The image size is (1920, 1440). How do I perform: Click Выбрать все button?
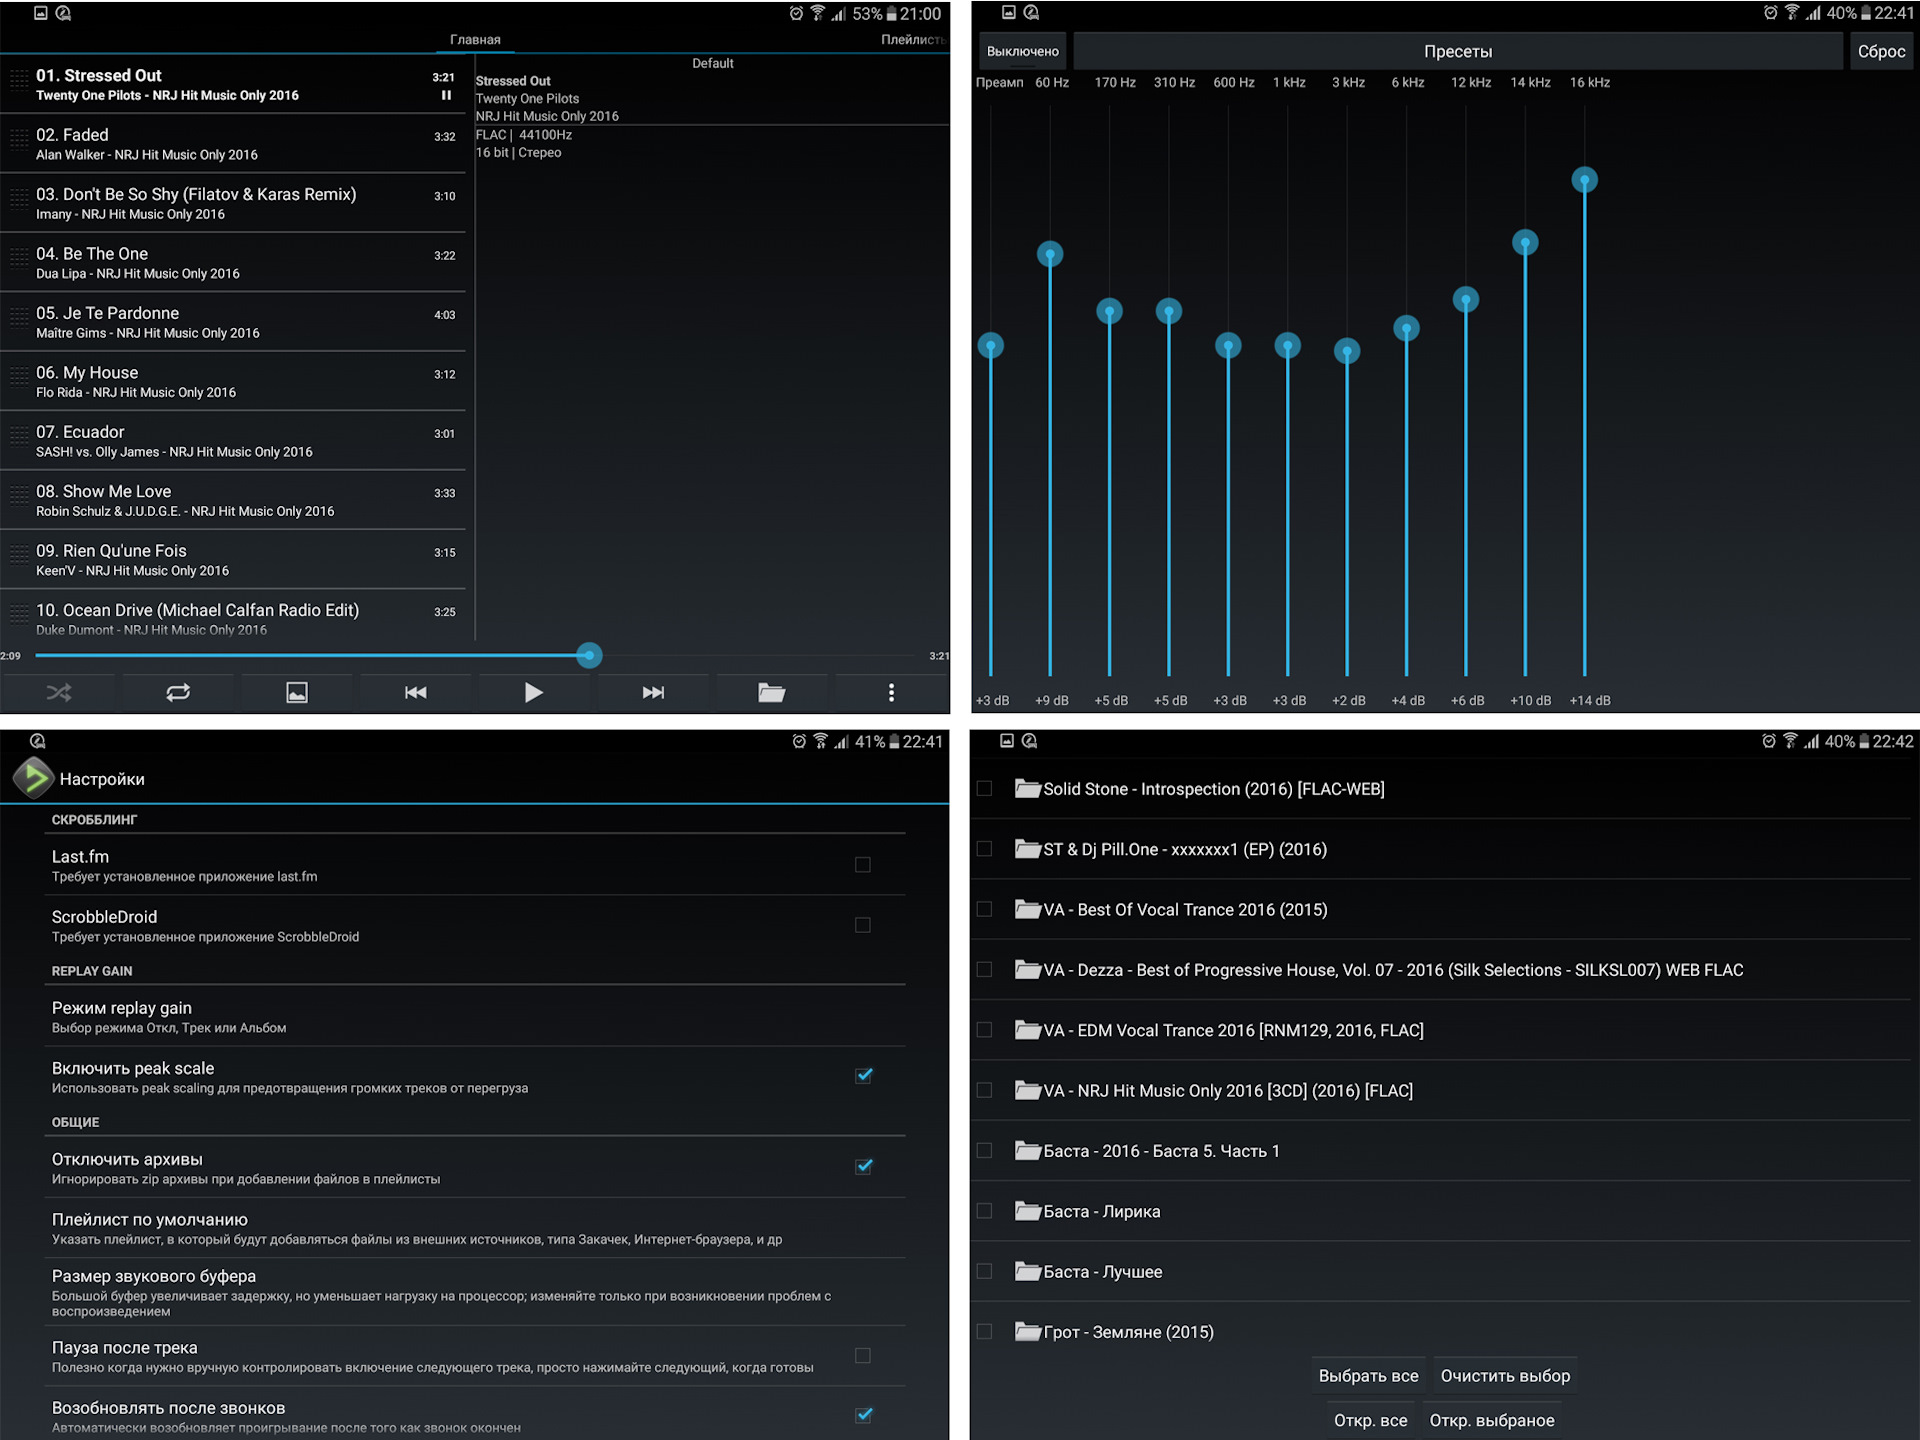pyautogui.click(x=1368, y=1376)
